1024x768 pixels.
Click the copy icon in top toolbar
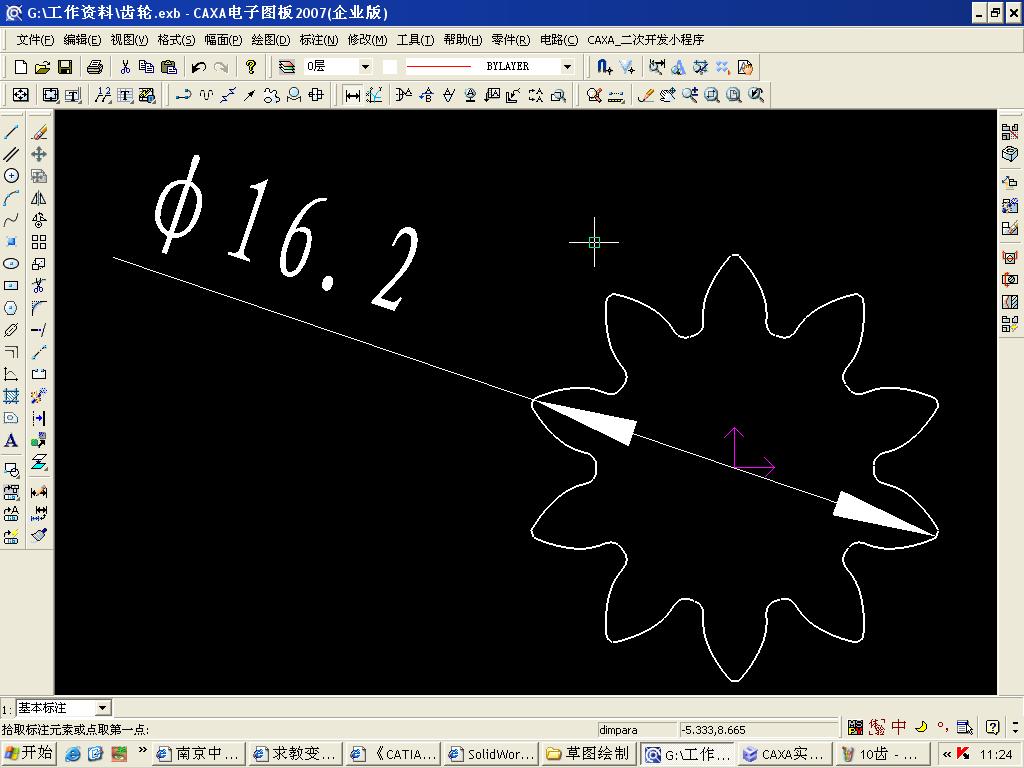pos(146,67)
